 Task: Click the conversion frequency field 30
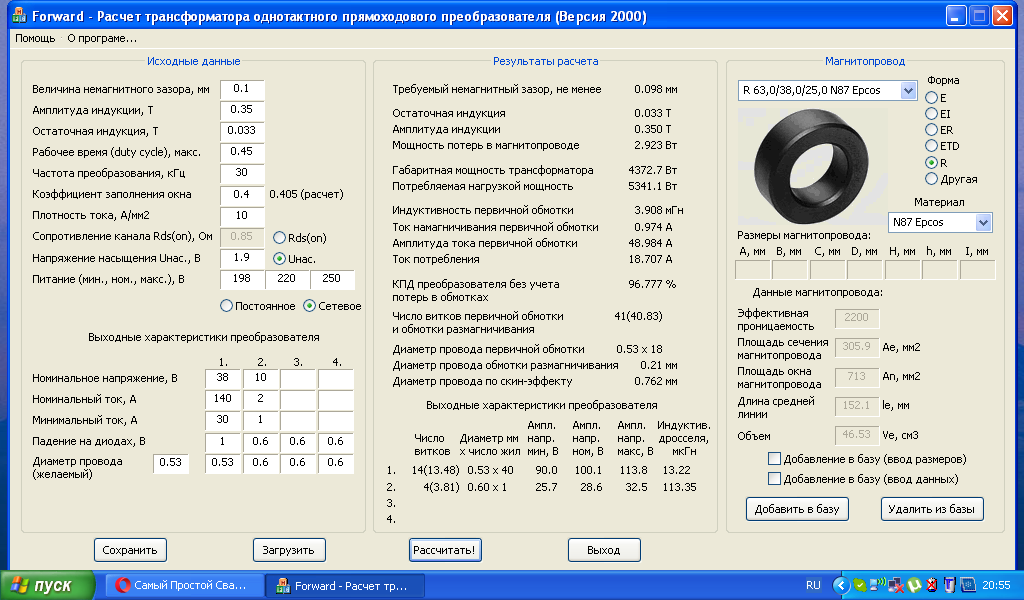click(242, 173)
